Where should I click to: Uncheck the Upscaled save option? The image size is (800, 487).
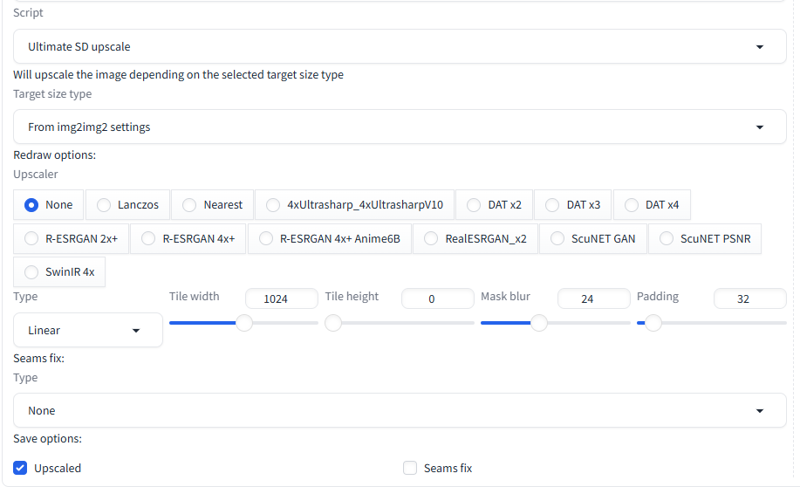(x=20, y=468)
